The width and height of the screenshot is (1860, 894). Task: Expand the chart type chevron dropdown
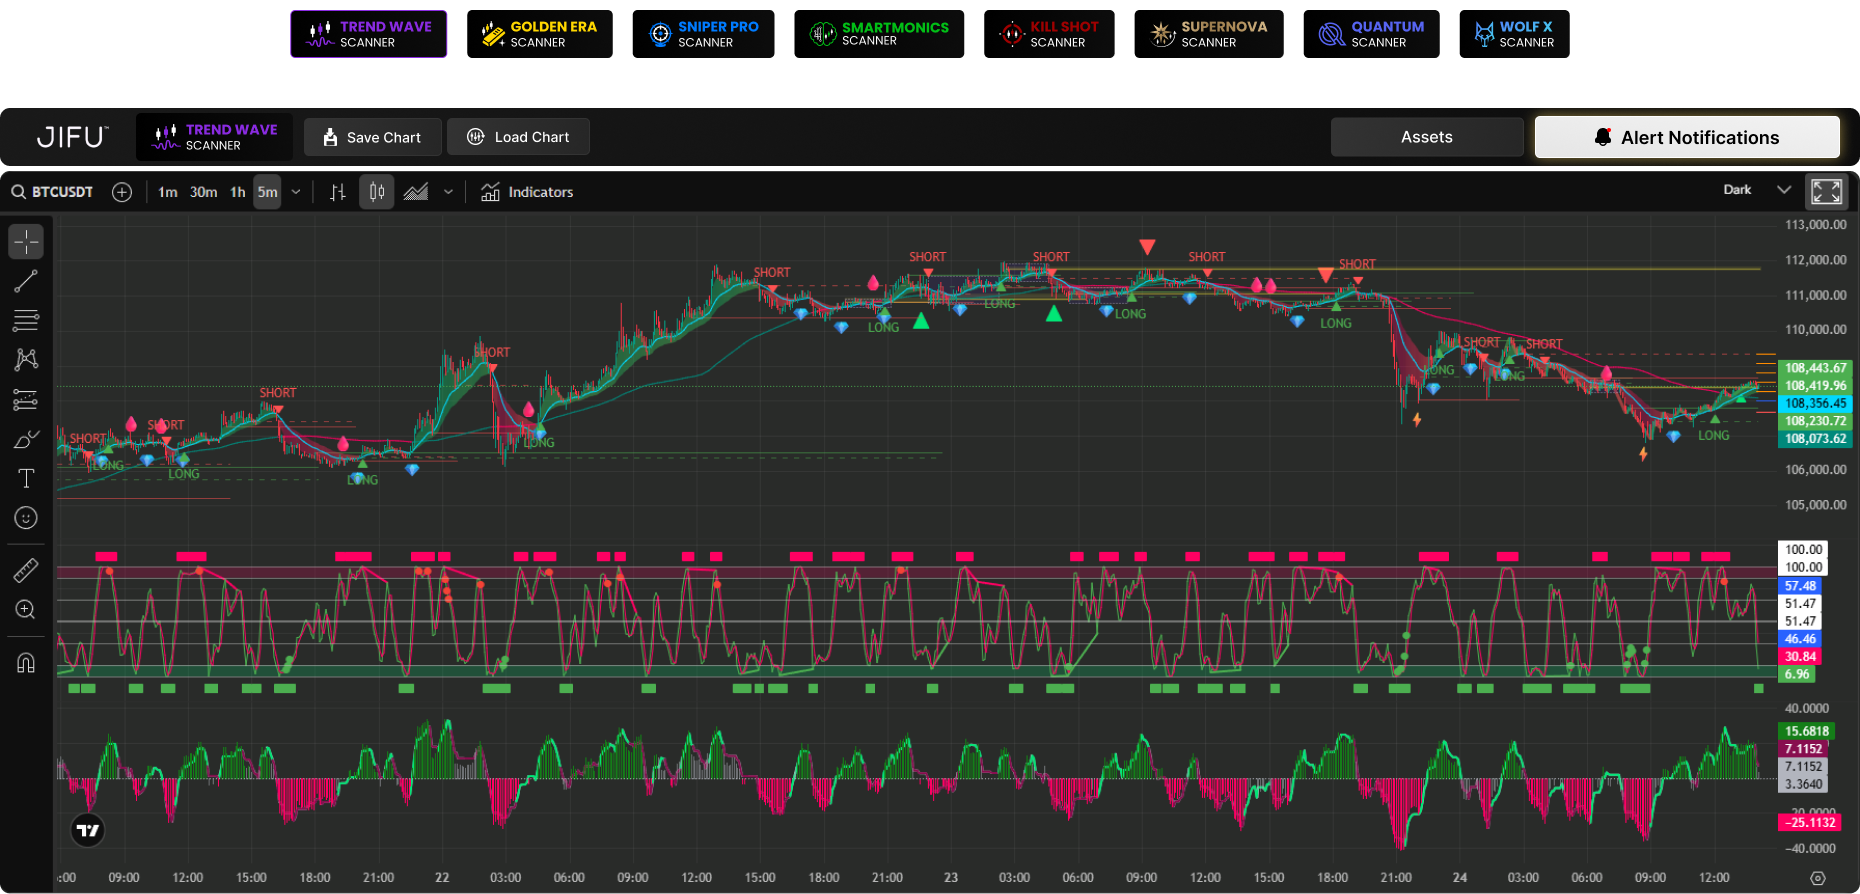[x=448, y=192]
